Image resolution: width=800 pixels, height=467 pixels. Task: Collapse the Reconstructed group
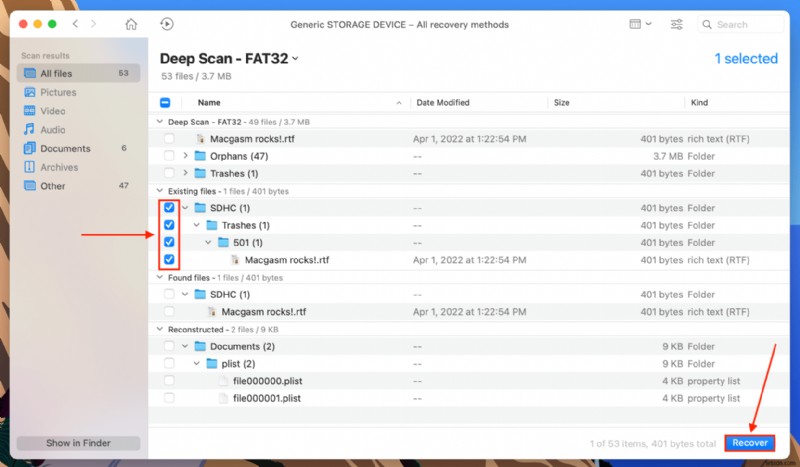pyautogui.click(x=160, y=329)
